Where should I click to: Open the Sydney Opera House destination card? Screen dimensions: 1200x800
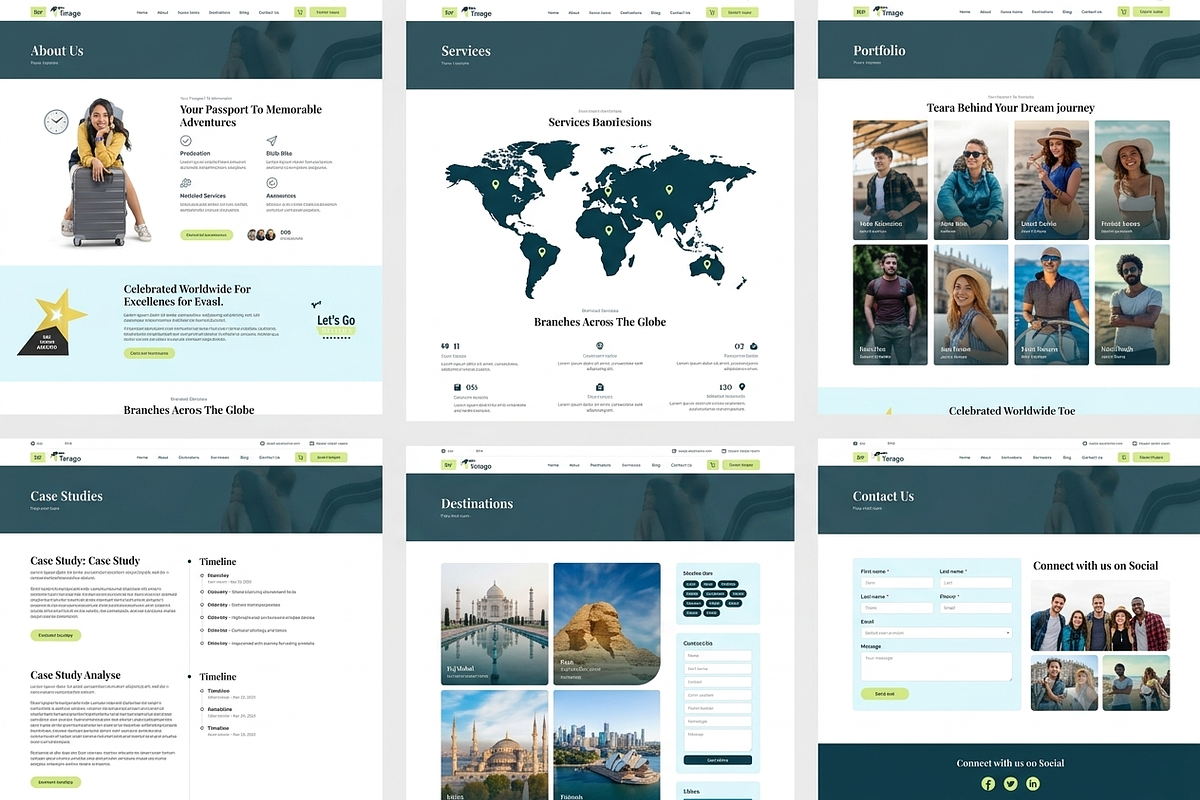click(x=607, y=745)
